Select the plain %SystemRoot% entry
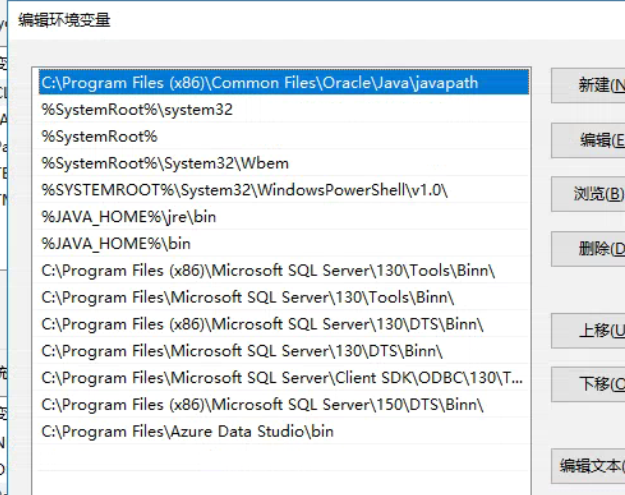 100,136
